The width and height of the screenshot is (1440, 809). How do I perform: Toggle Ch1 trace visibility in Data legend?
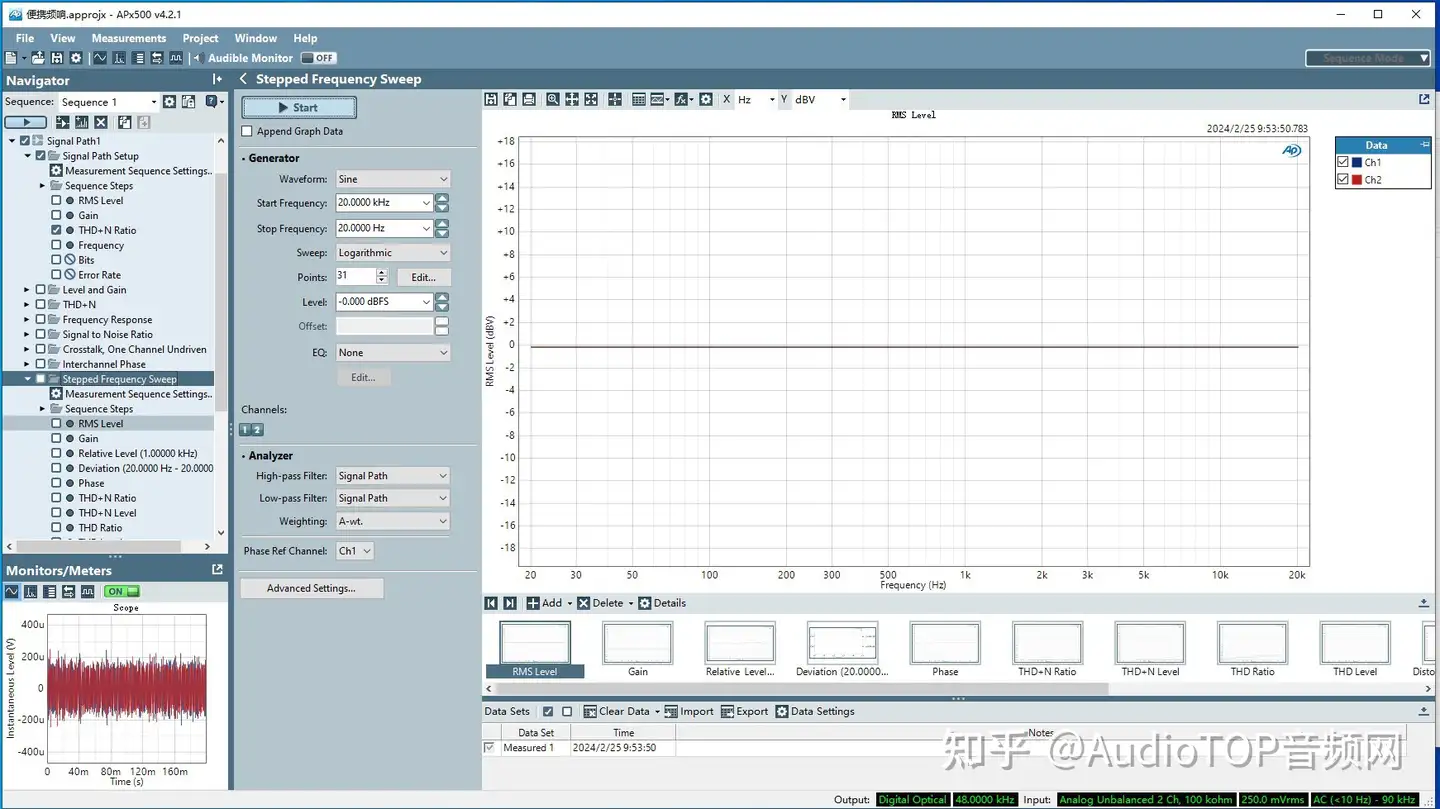(x=1343, y=162)
